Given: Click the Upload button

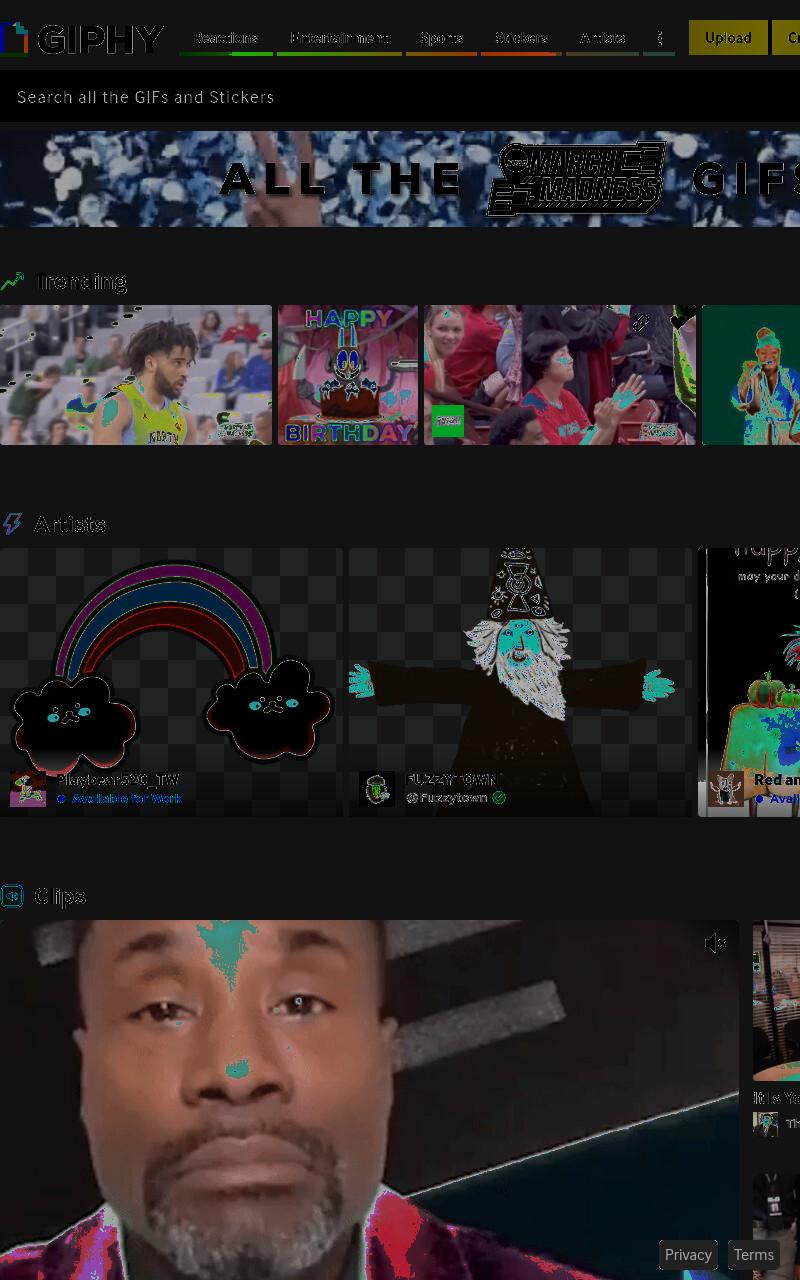Looking at the screenshot, I should coord(728,38).
